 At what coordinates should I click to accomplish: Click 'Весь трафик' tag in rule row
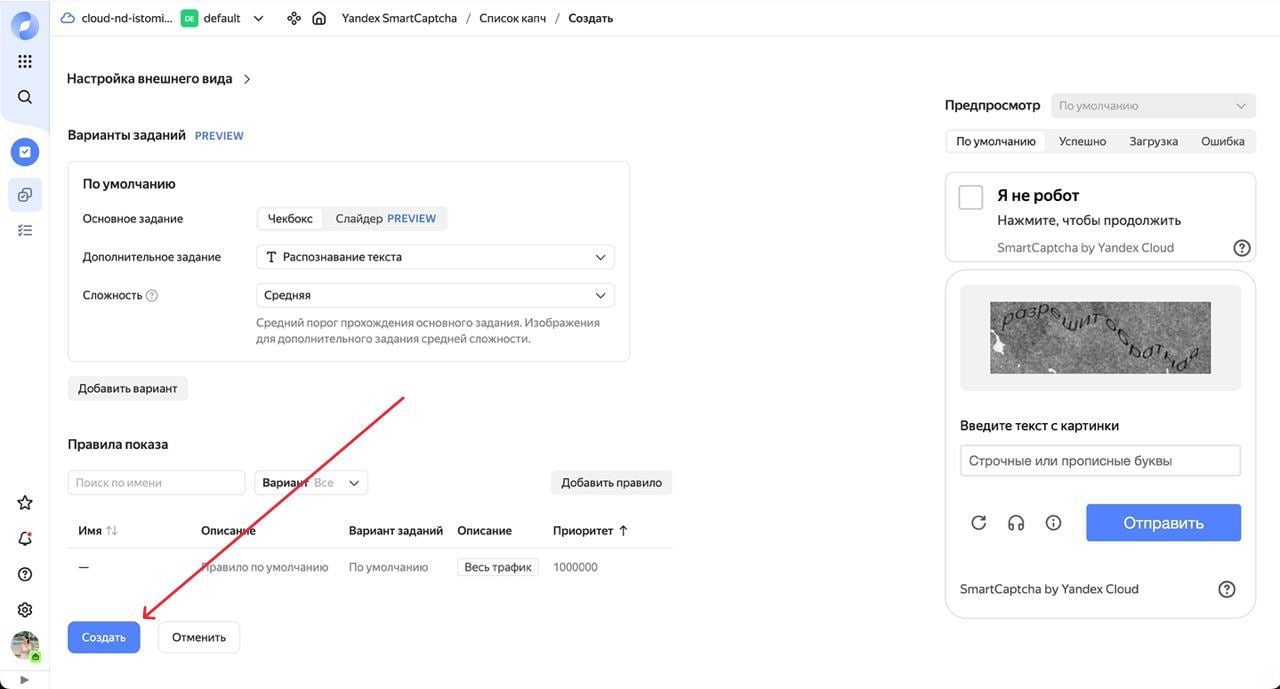(x=498, y=567)
